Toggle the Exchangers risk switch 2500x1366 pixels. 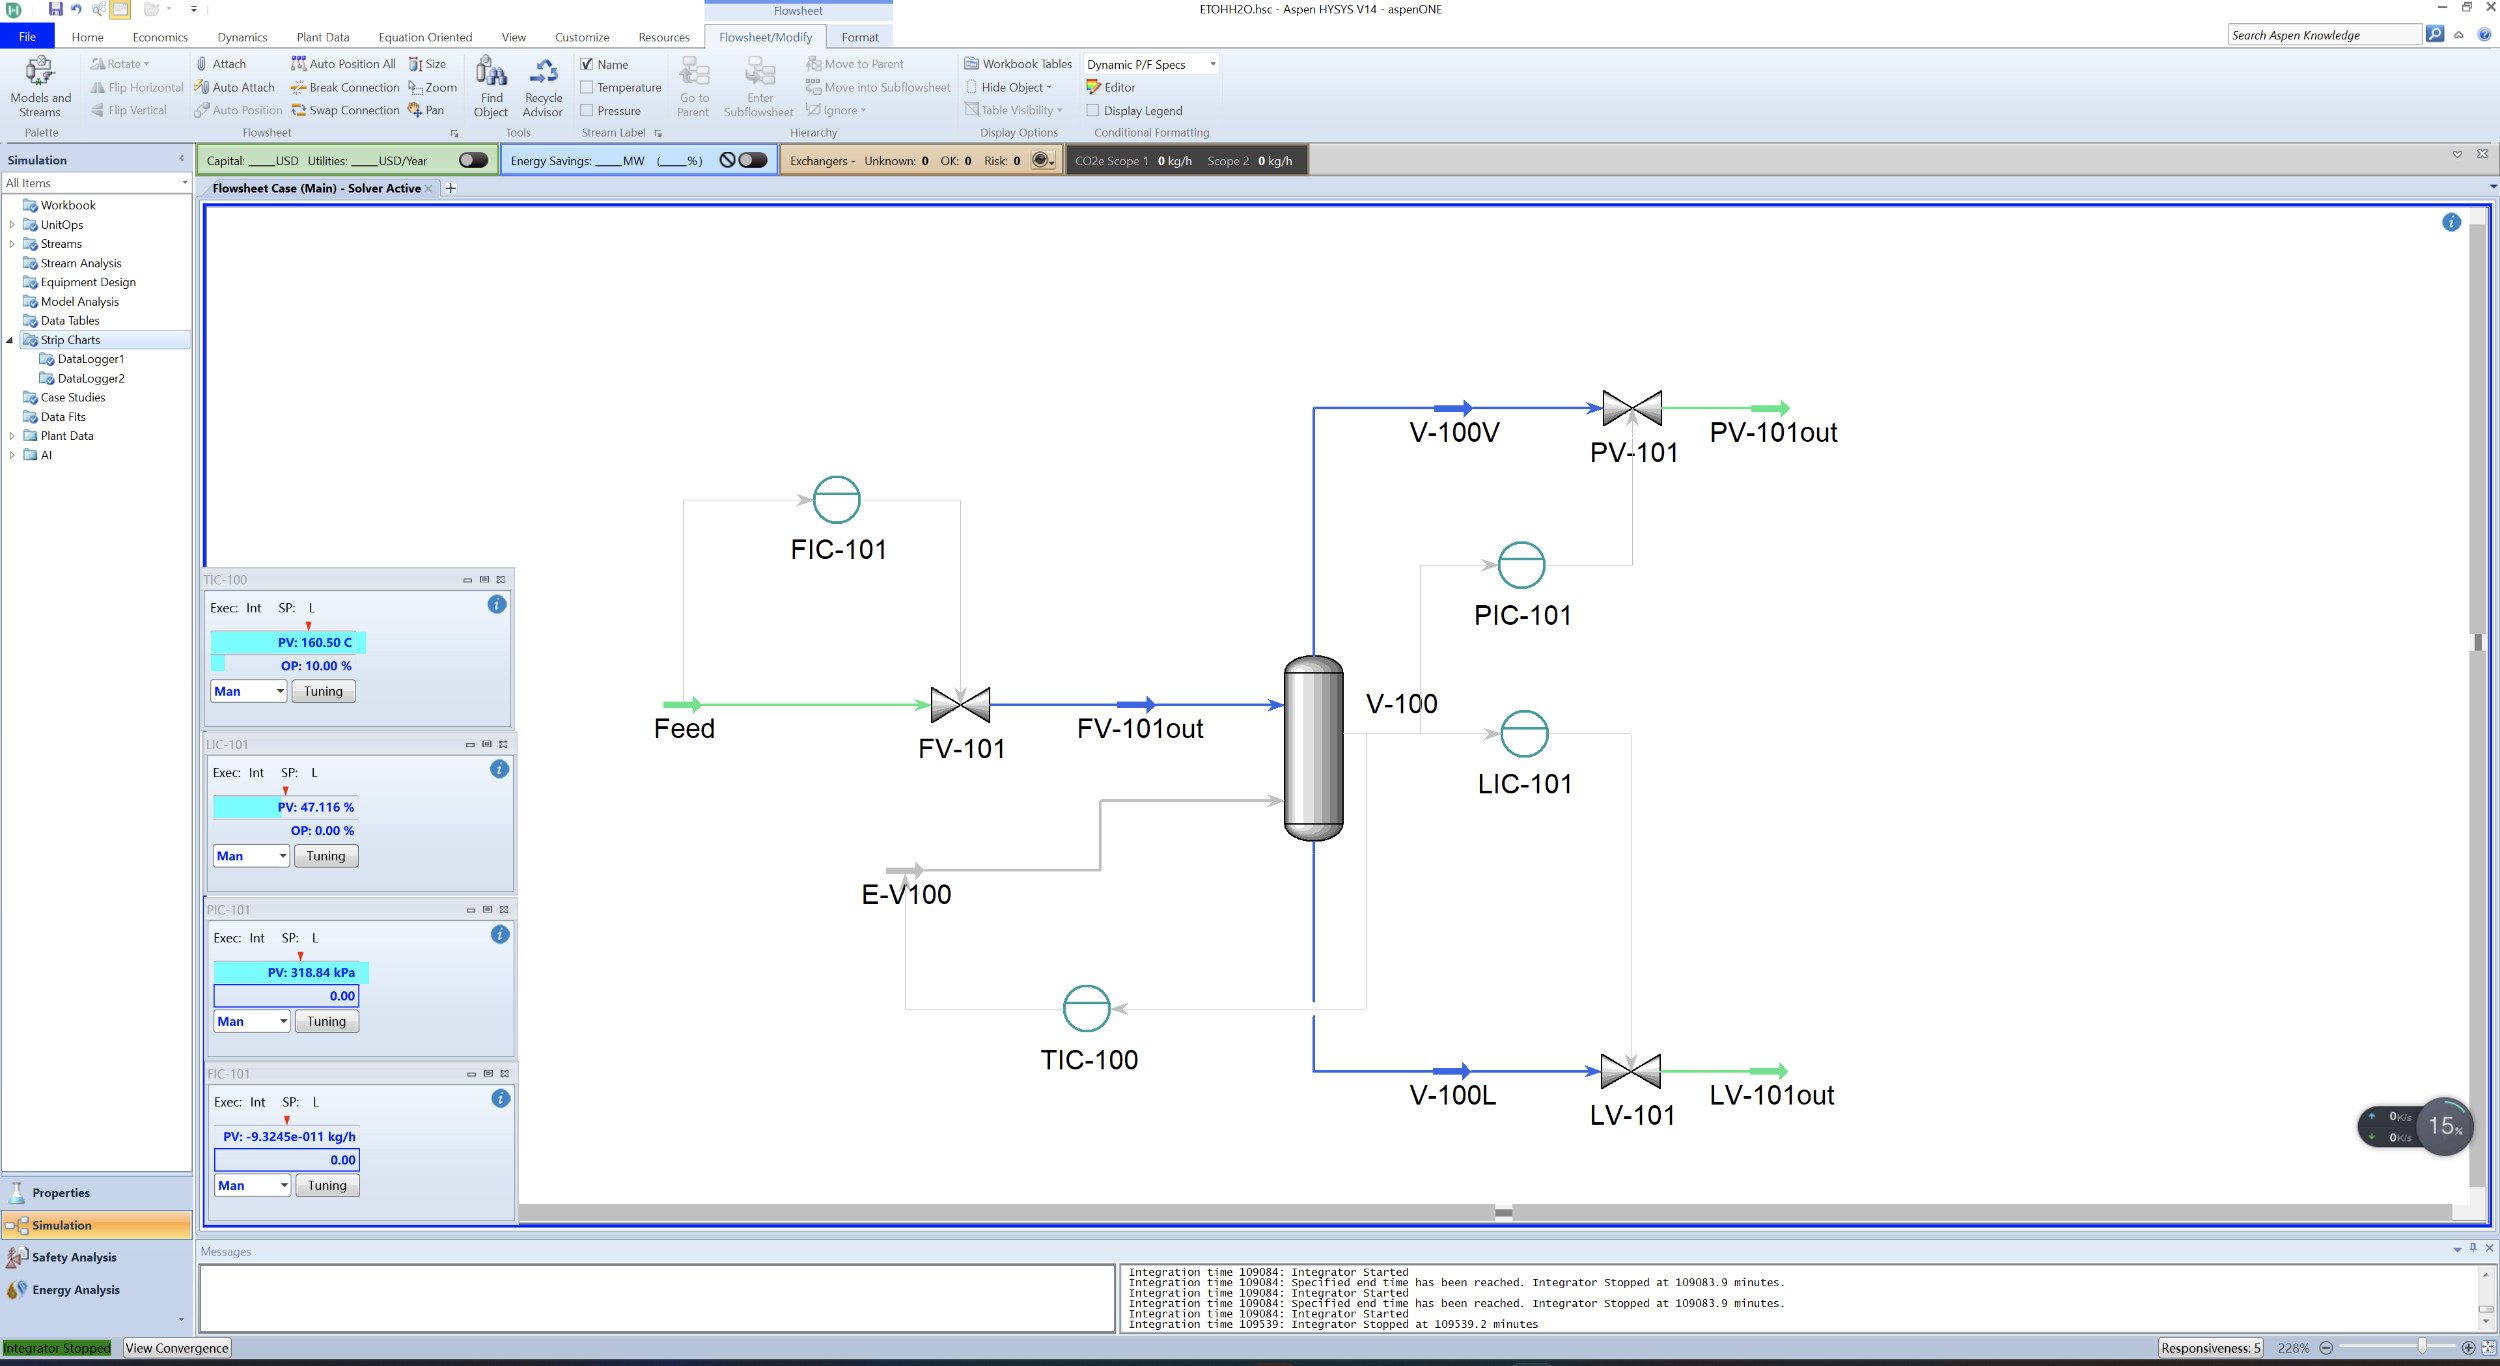(x=1043, y=161)
